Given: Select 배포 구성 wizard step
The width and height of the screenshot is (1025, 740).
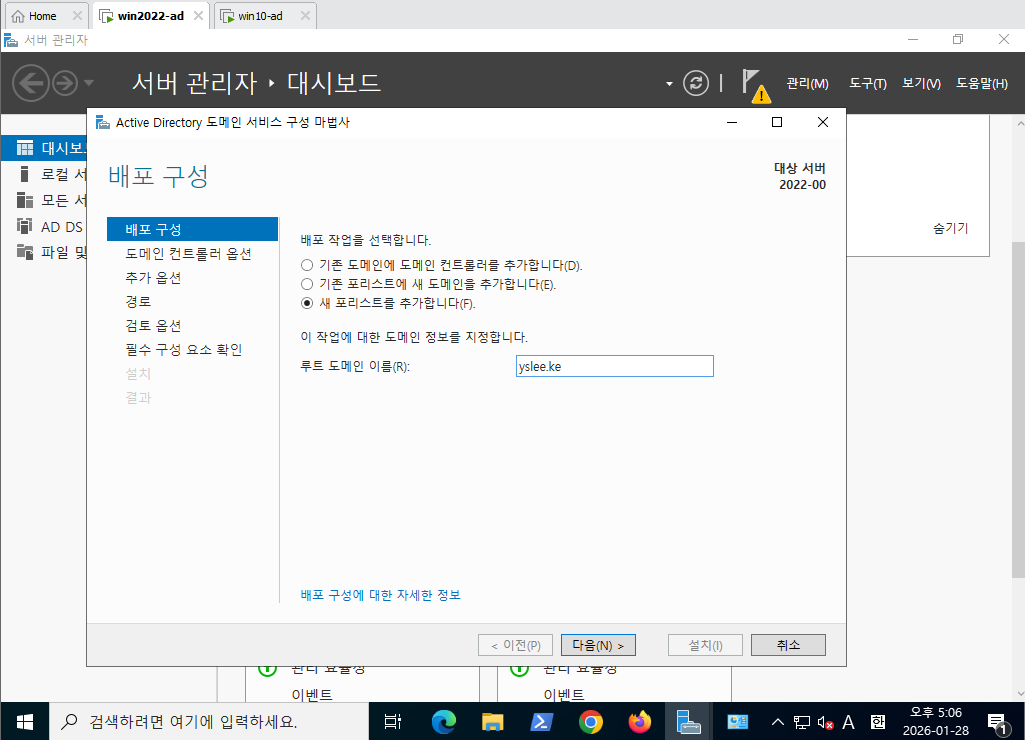Looking at the screenshot, I should point(192,229).
